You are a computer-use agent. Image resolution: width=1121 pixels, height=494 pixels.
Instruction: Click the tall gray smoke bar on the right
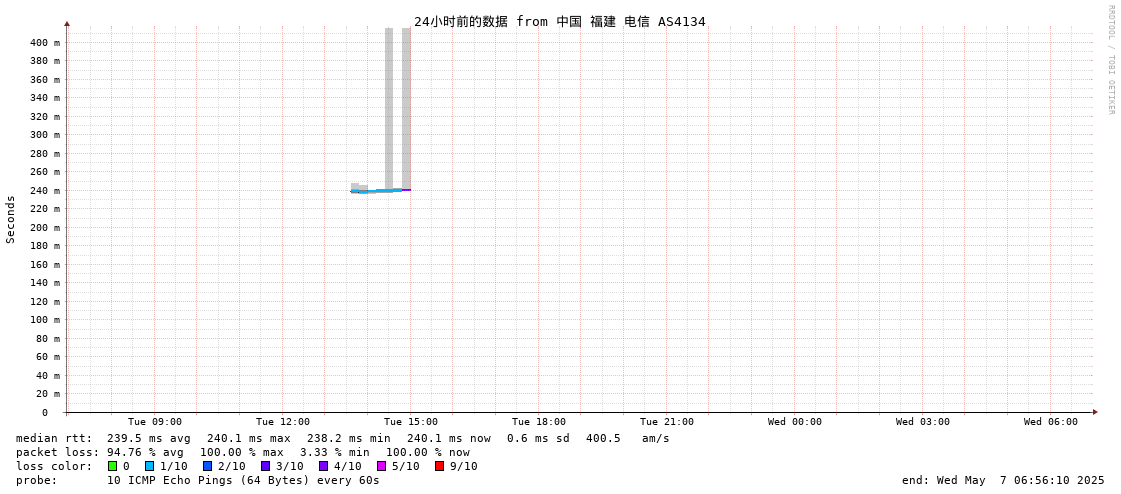coord(406,107)
